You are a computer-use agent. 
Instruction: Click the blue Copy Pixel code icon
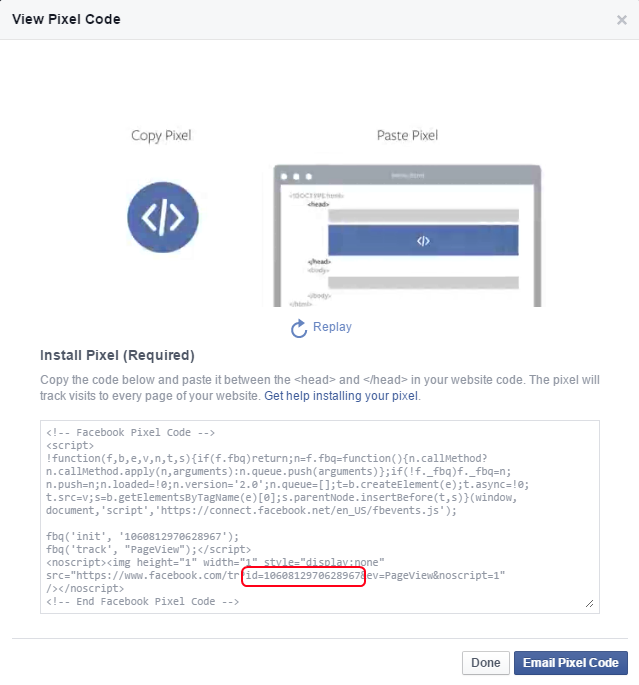pos(163,217)
